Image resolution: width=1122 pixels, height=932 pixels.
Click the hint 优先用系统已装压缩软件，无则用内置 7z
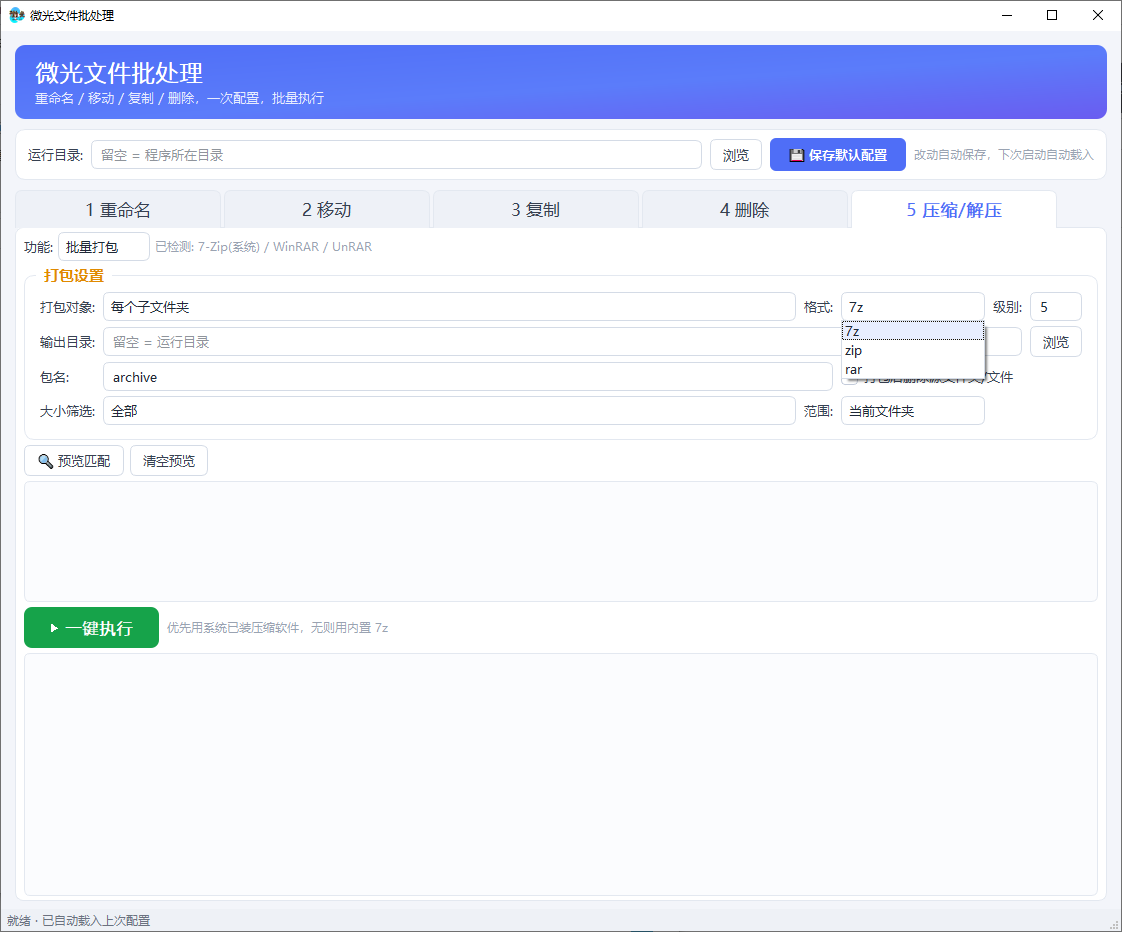tap(278, 628)
